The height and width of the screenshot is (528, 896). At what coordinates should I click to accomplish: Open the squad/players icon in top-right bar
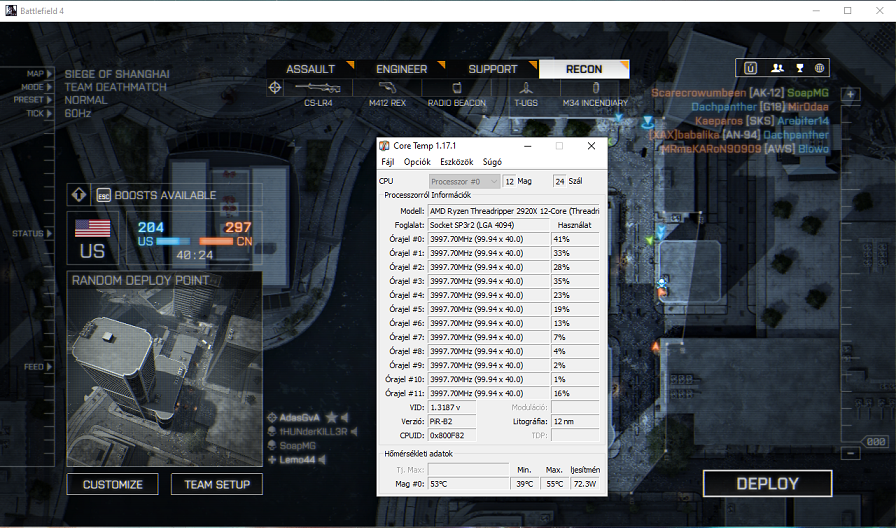[x=777, y=68]
